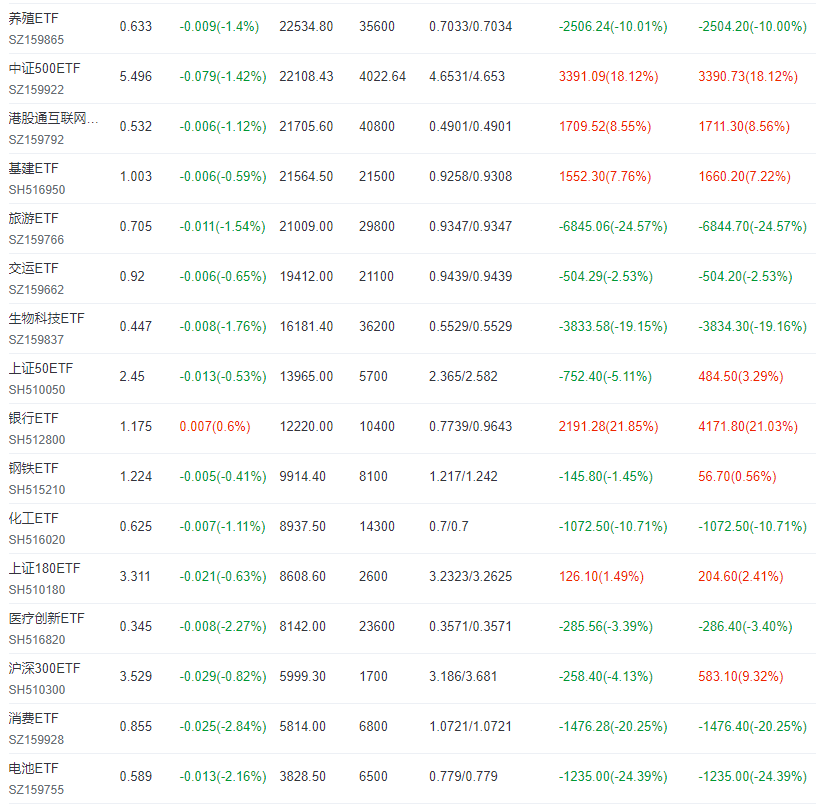Open the 港股通互联网 fund name

pyautogui.click(x=53, y=118)
